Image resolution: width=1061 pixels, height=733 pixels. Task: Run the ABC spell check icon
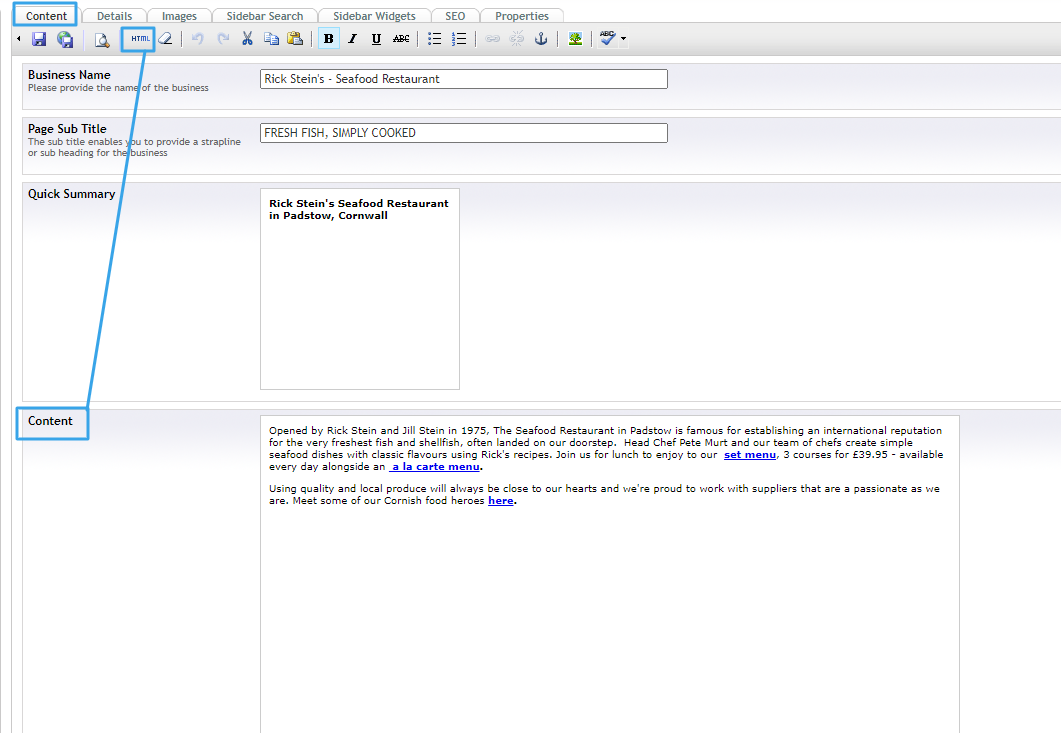608,39
